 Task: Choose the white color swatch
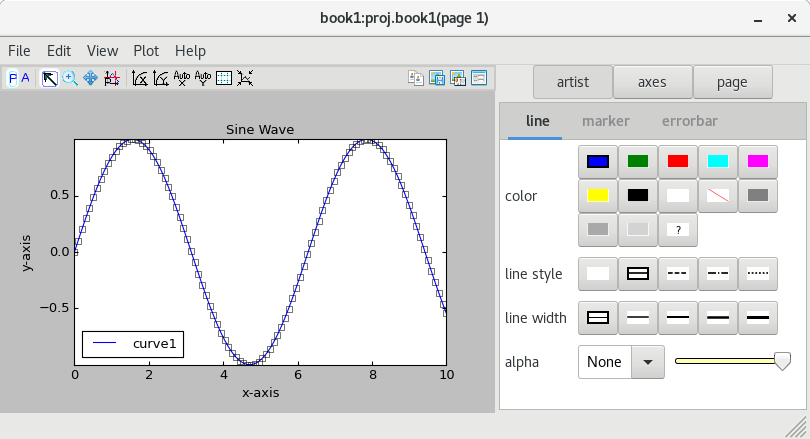[678, 196]
